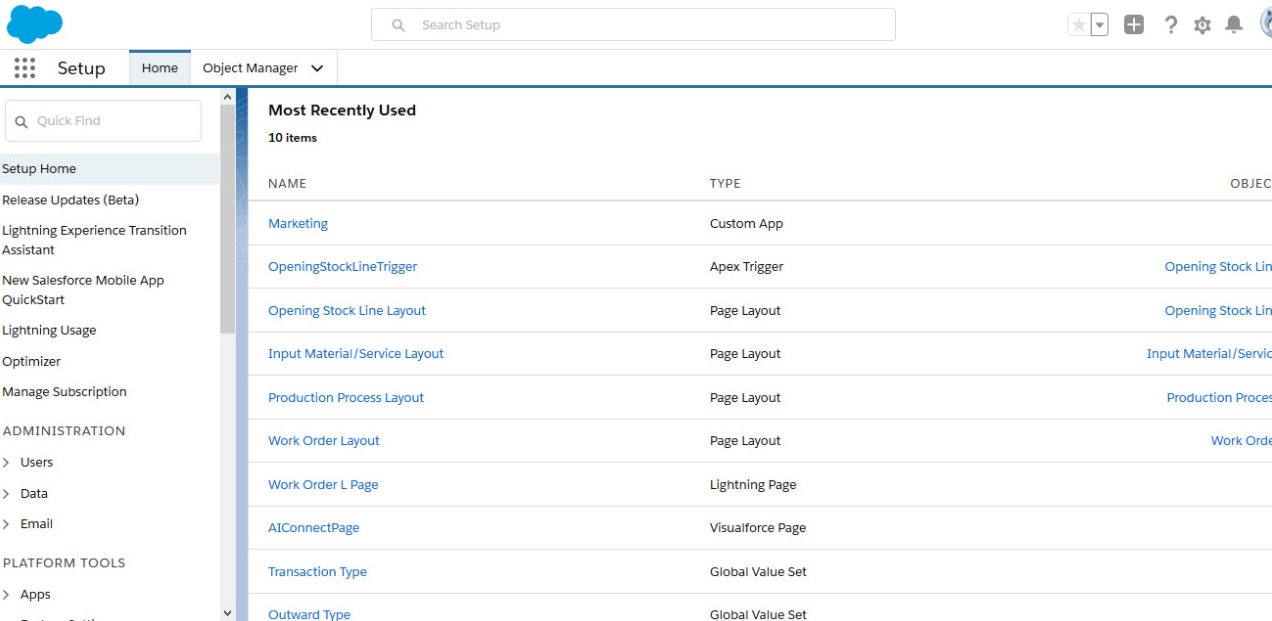This screenshot has height=621, width=1272.
Task: Open Opening Stock Line object in OpeningStockLineTrigger row
Action: click(x=1218, y=267)
